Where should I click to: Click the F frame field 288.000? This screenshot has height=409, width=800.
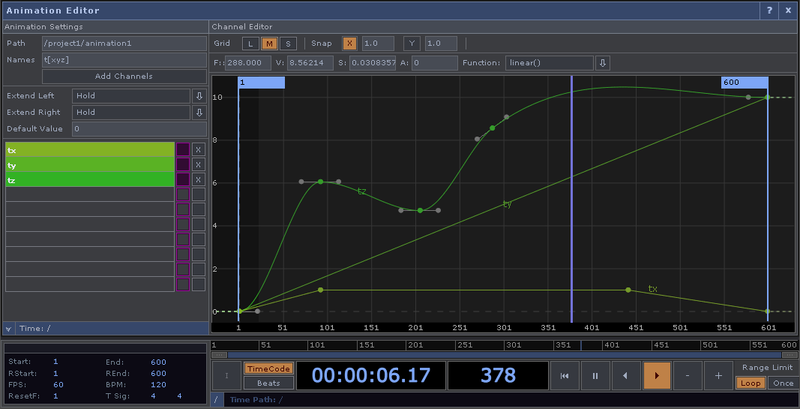248,63
